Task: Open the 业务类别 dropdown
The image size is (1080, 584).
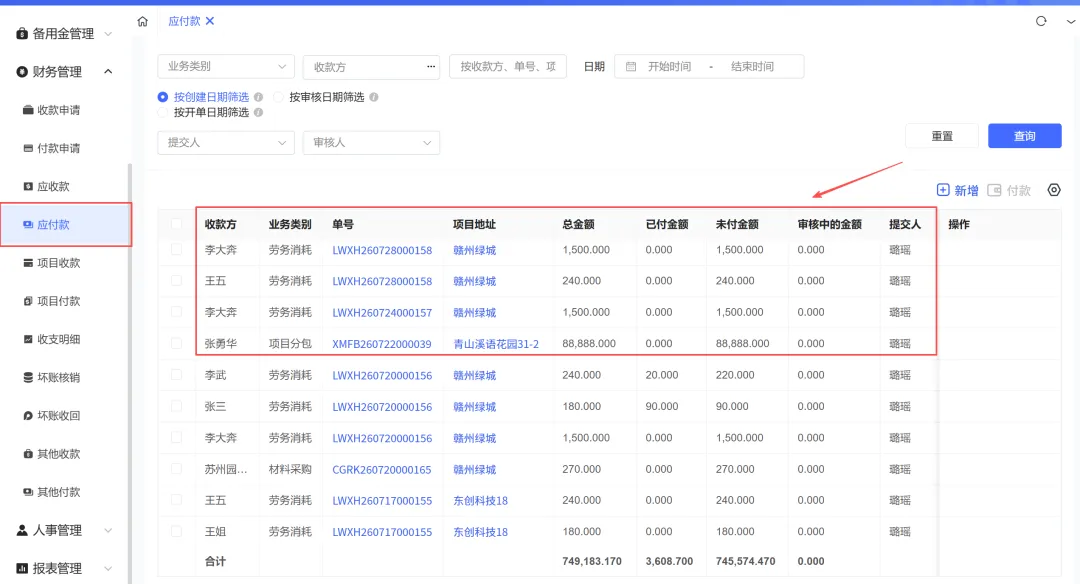Action: (x=226, y=67)
